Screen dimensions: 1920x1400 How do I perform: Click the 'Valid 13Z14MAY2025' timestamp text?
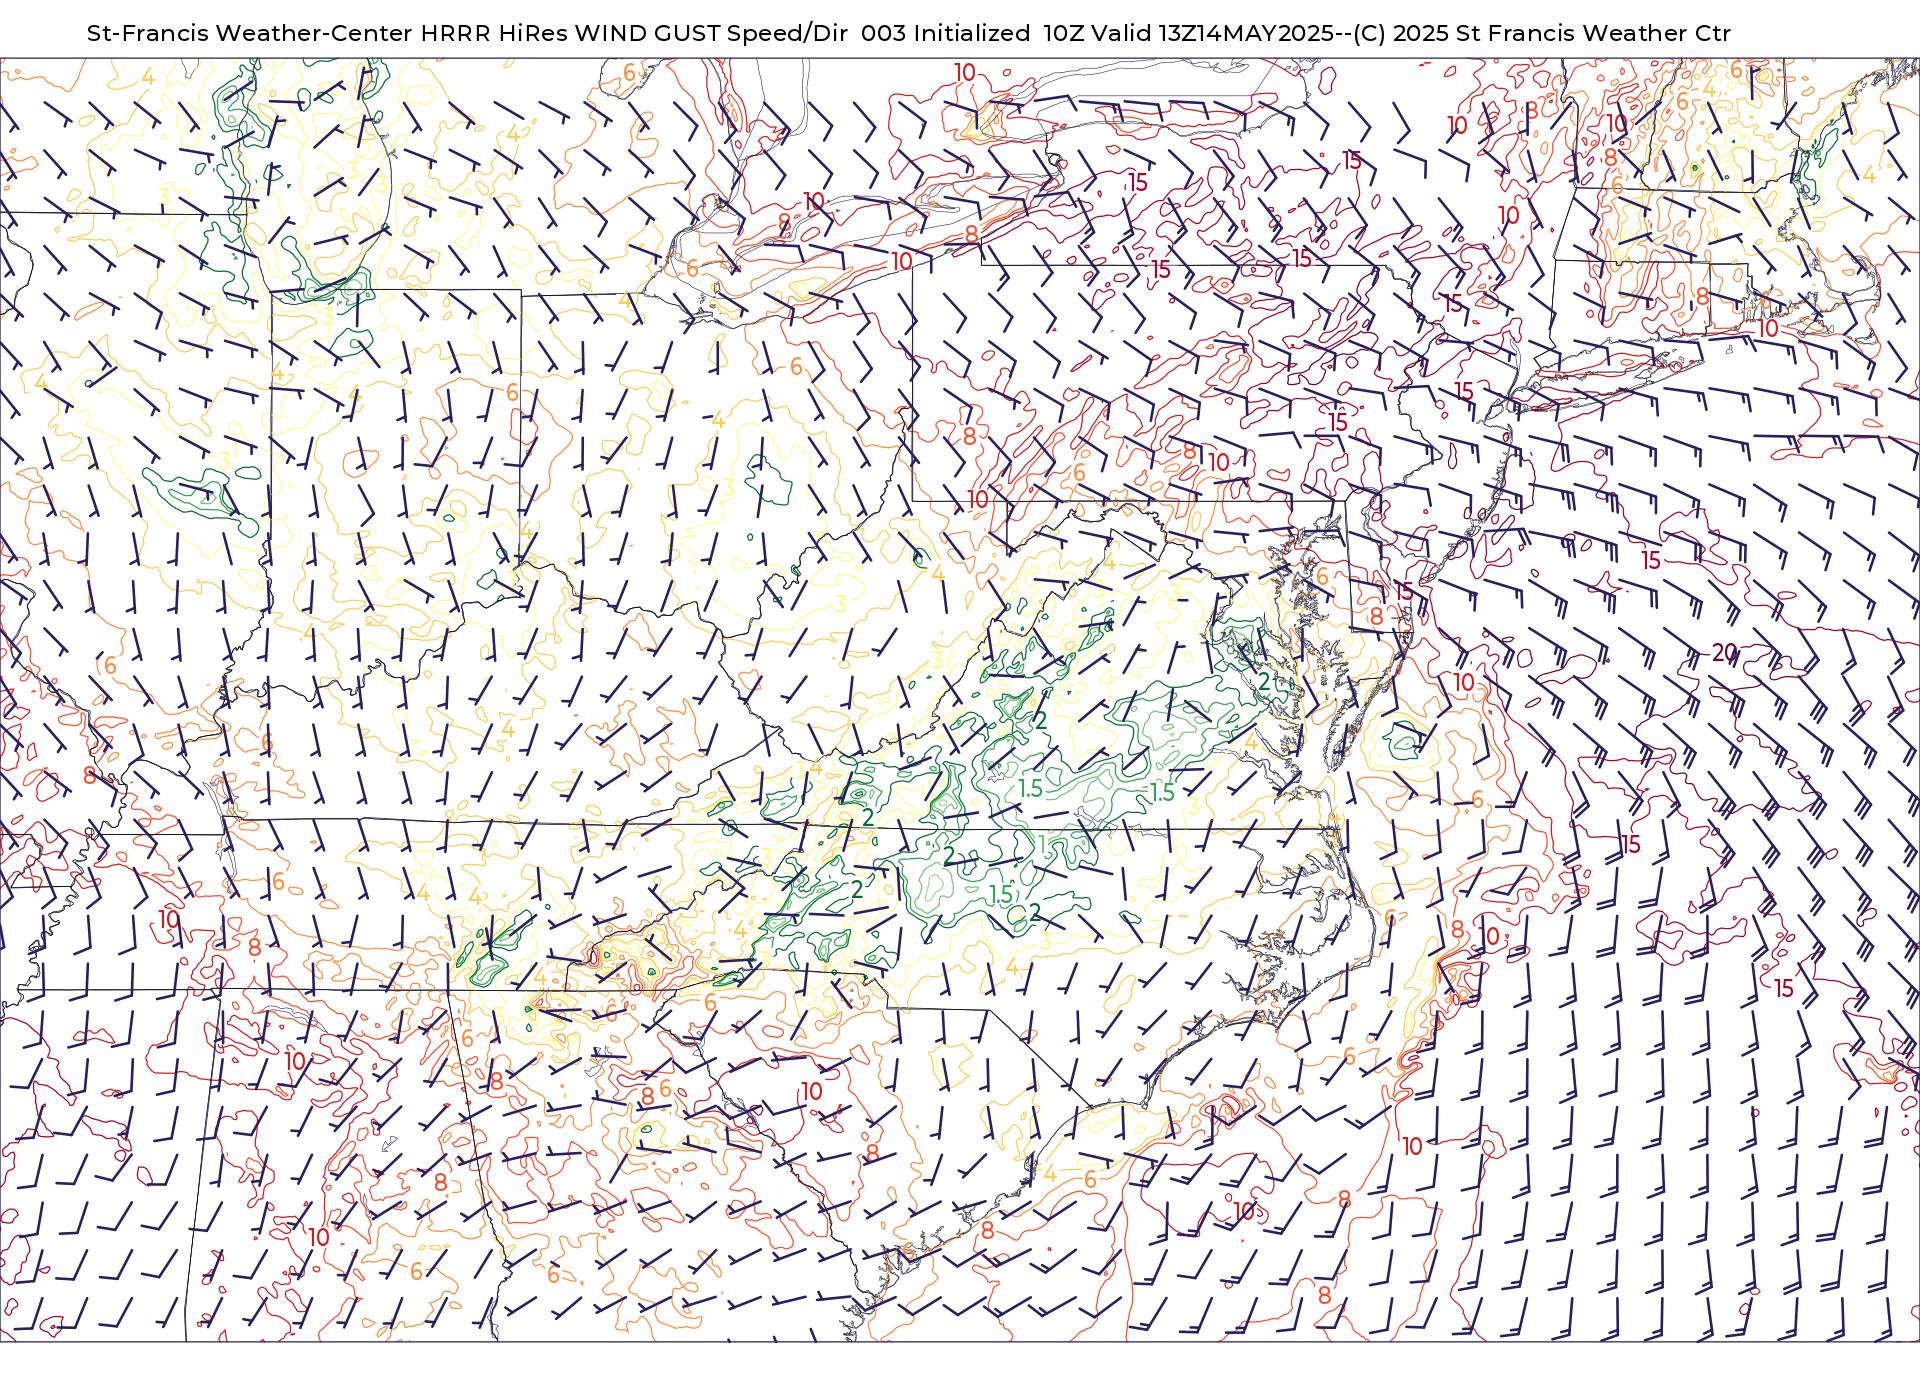pyautogui.click(x=1212, y=33)
